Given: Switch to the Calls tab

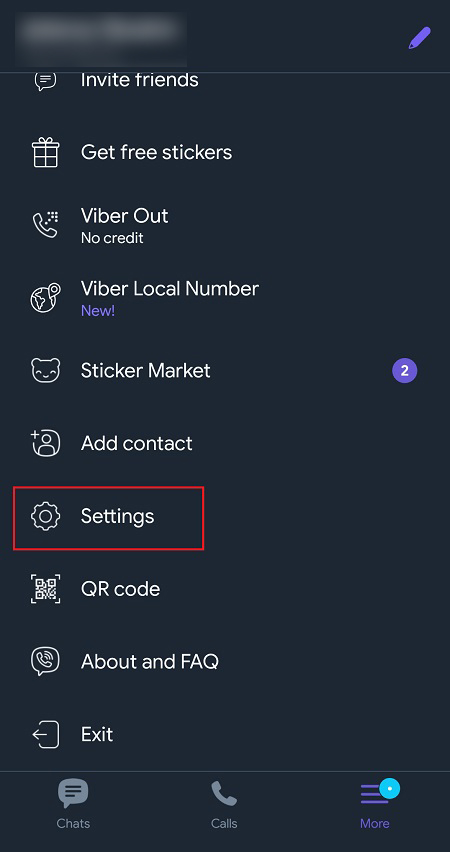Looking at the screenshot, I should [224, 804].
